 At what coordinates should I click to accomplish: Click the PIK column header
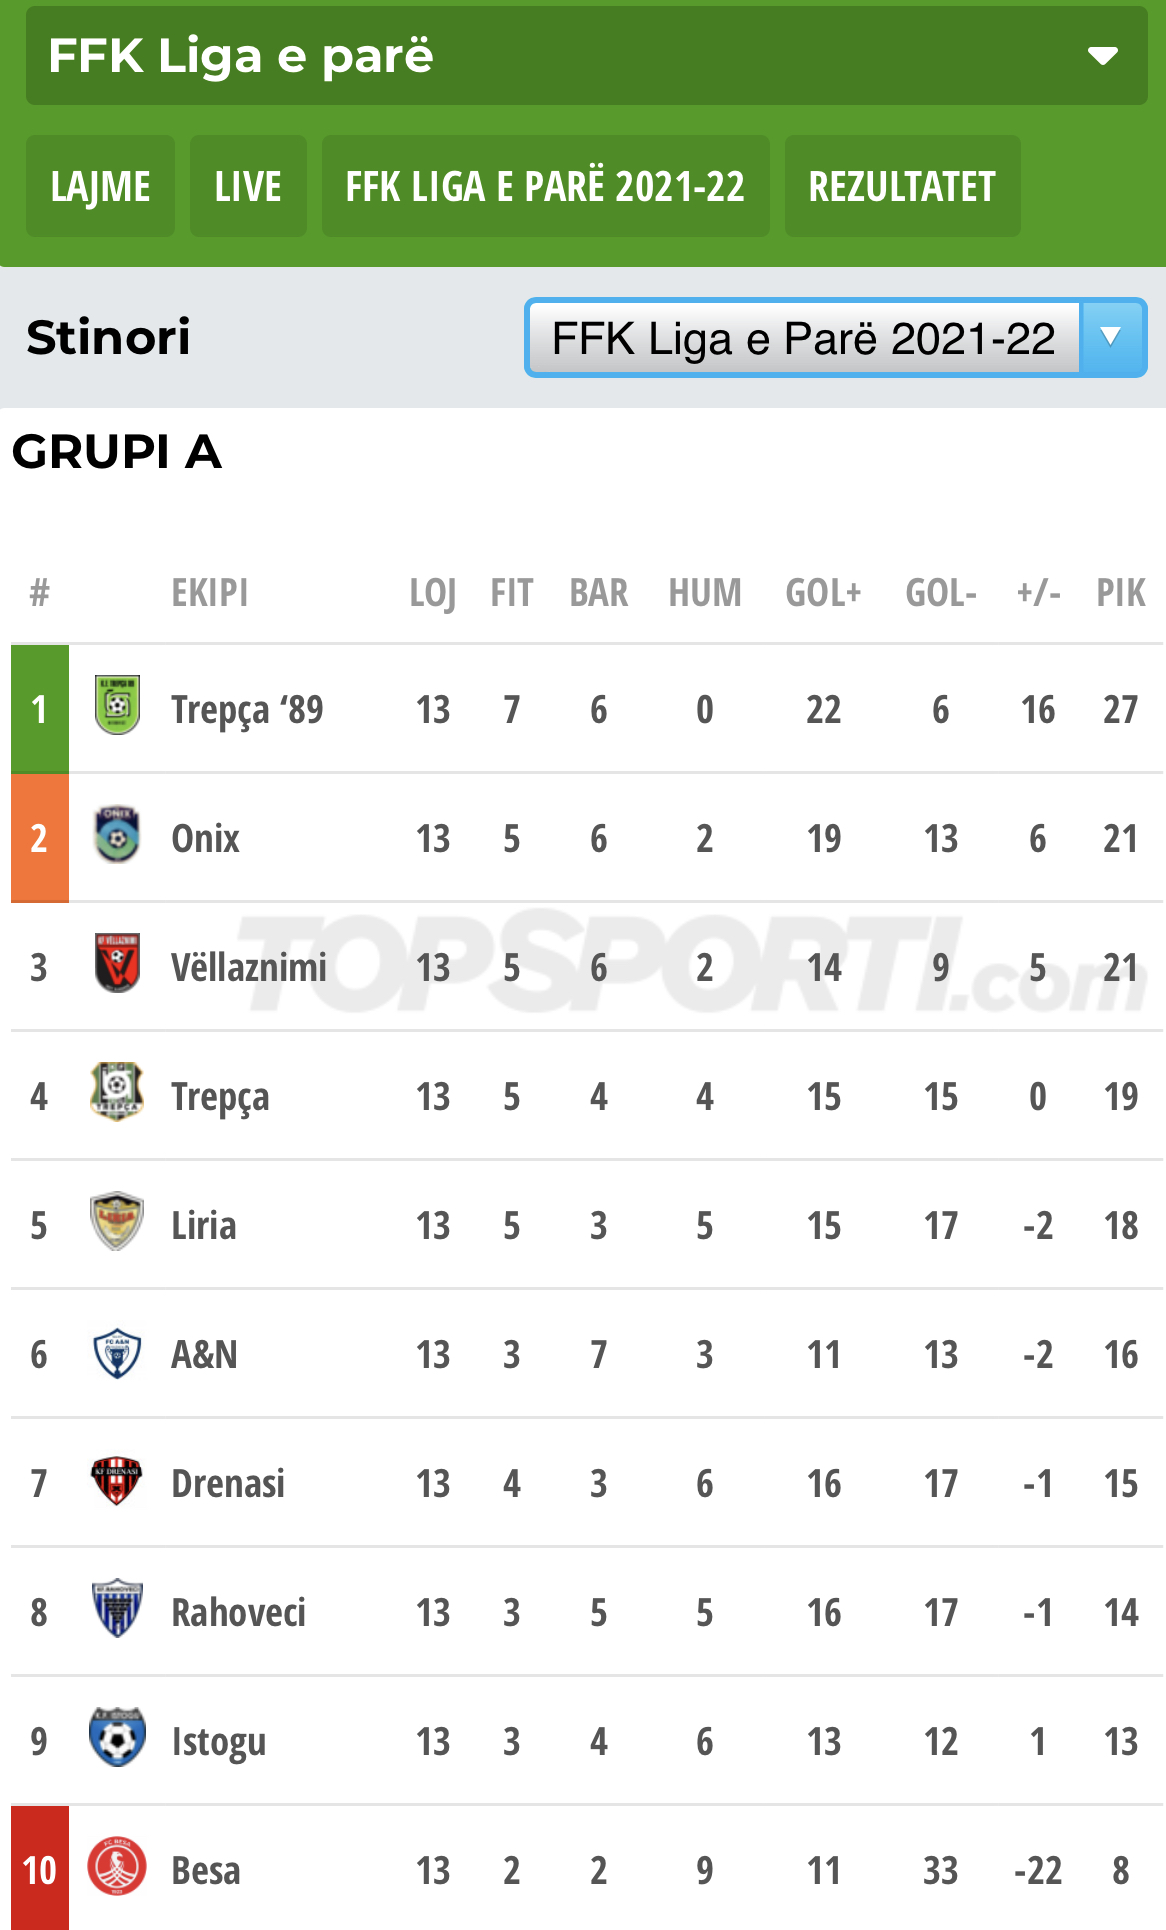pyautogui.click(x=1120, y=593)
